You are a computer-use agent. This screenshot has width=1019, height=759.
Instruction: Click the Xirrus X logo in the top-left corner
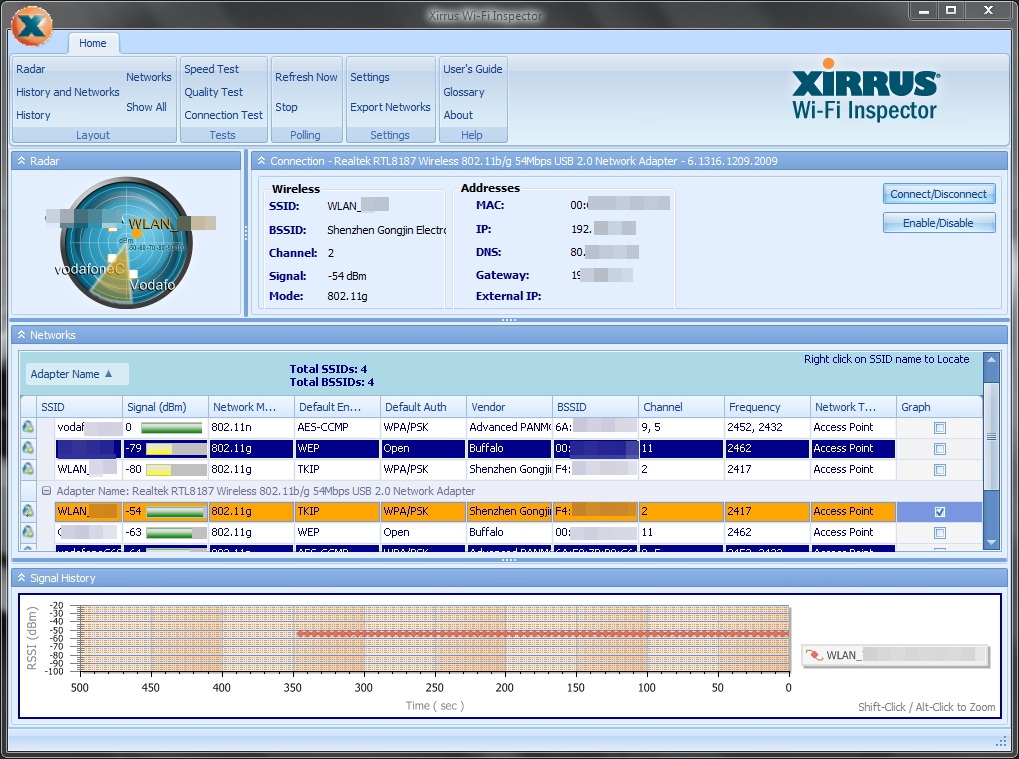tap(30, 27)
